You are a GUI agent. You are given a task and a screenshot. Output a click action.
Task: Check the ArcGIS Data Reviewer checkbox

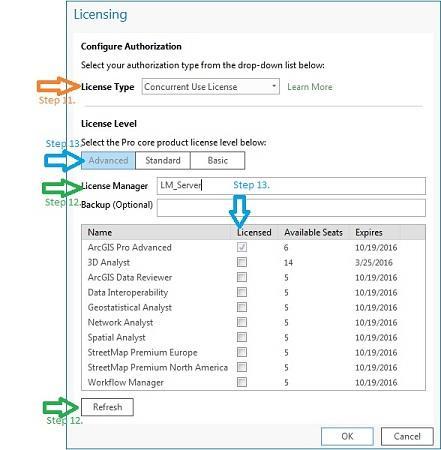point(242,277)
